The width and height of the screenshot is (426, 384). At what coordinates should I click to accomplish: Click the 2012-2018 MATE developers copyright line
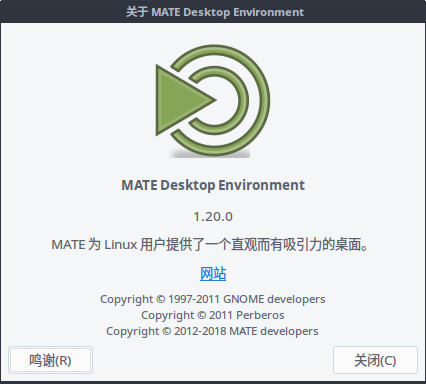tap(212, 331)
